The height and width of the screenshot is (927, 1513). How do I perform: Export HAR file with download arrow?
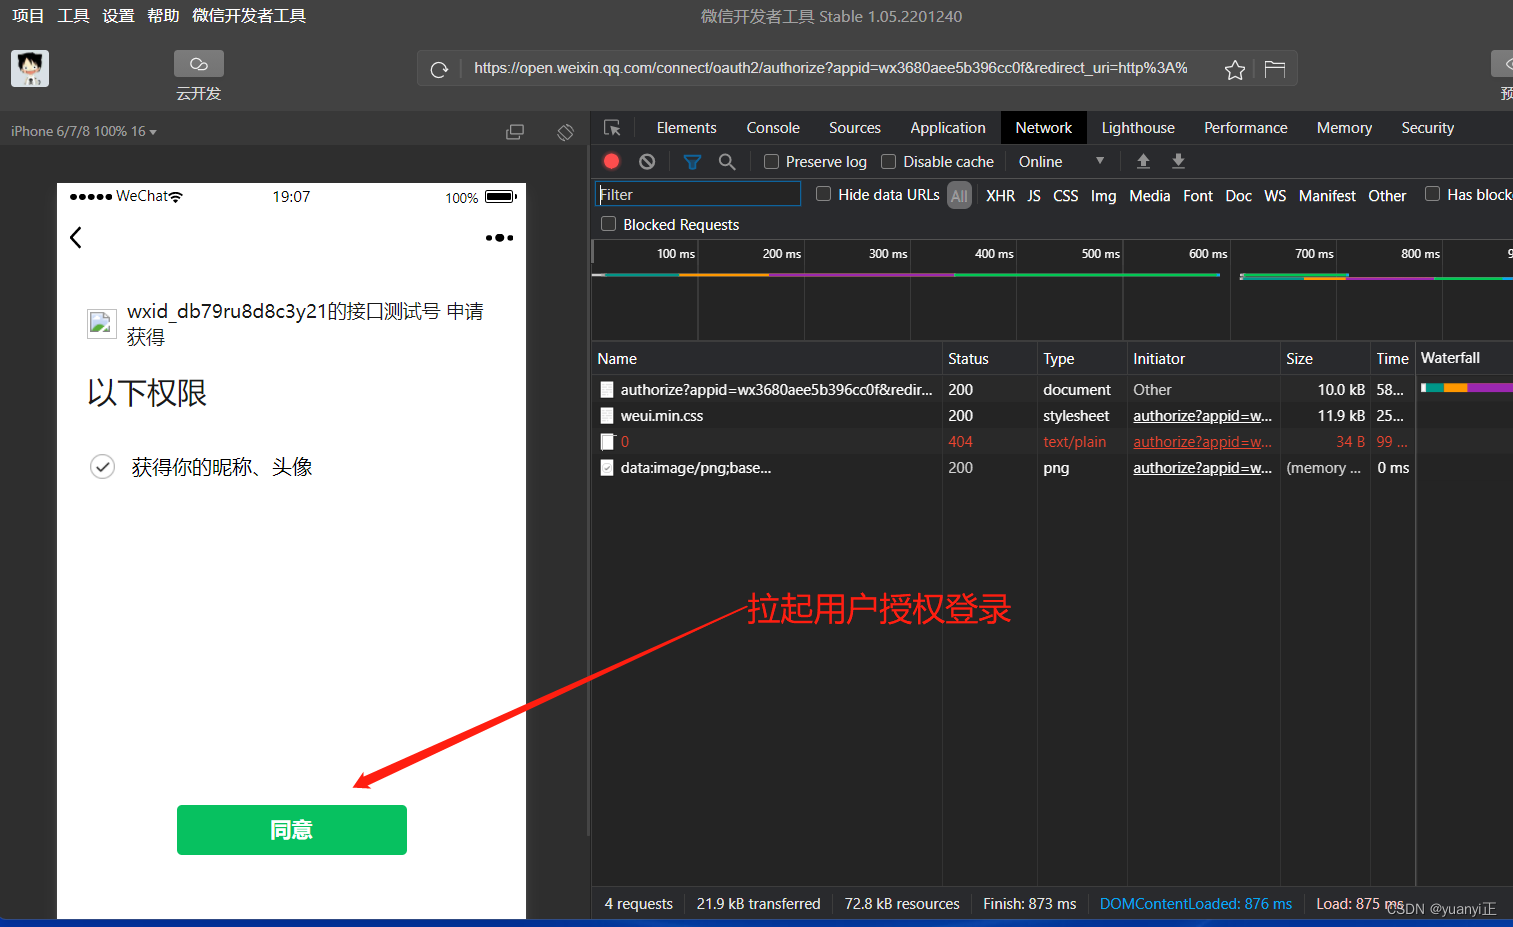point(1178,161)
